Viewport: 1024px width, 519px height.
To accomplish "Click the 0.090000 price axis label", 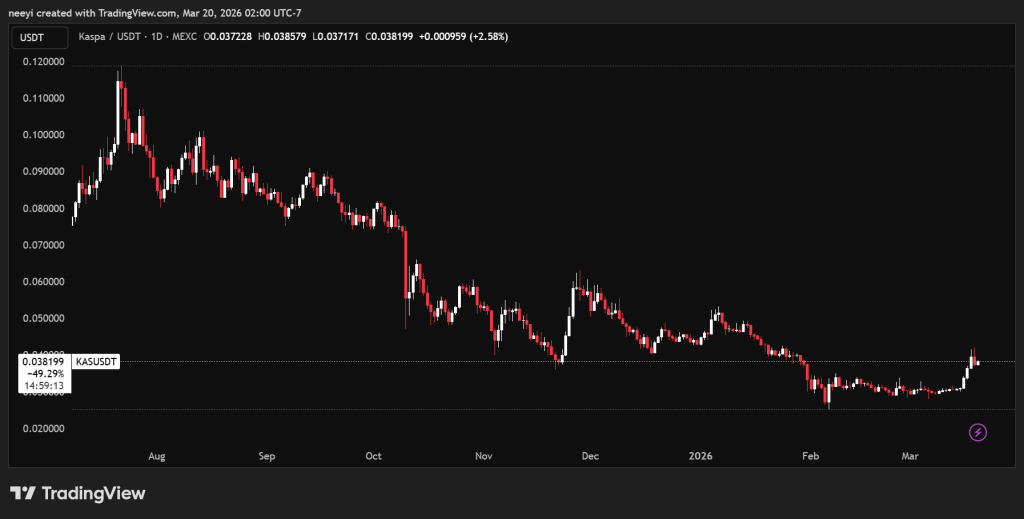I will click(x=43, y=172).
